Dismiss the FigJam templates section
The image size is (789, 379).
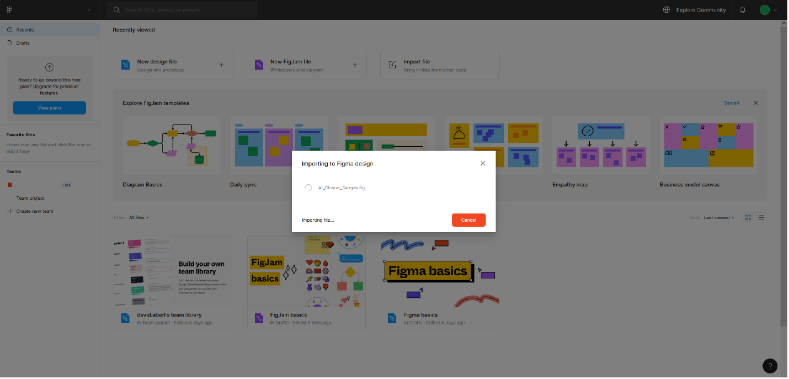coord(755,103)
